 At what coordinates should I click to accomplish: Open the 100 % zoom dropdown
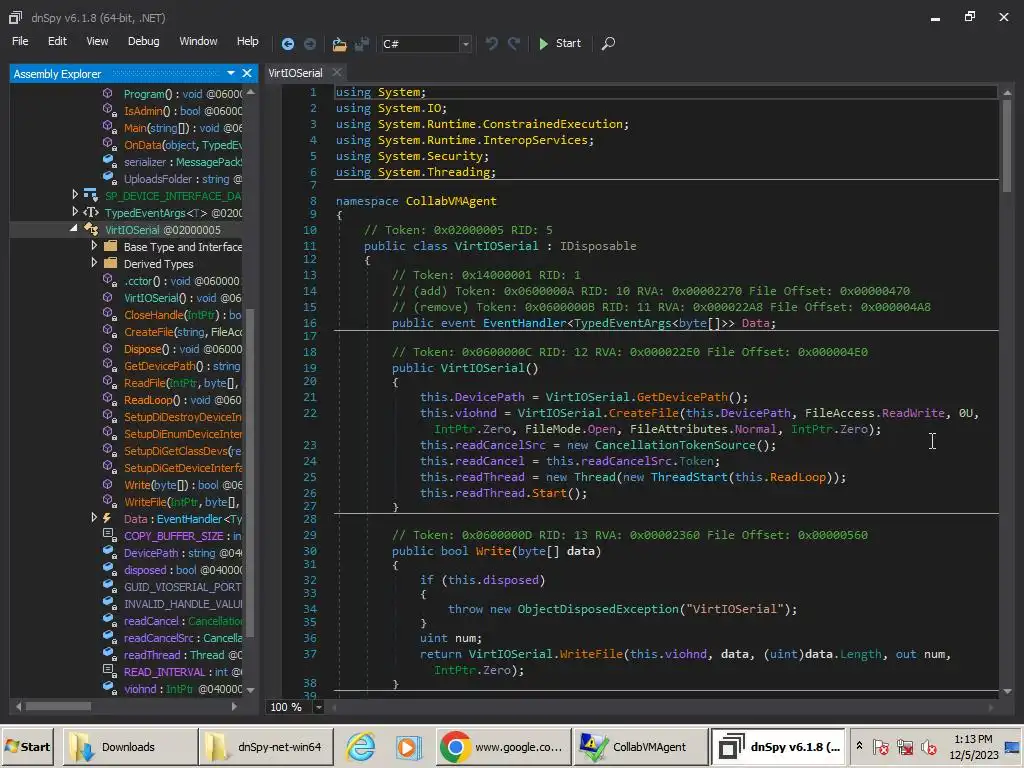tap(319, 707)
